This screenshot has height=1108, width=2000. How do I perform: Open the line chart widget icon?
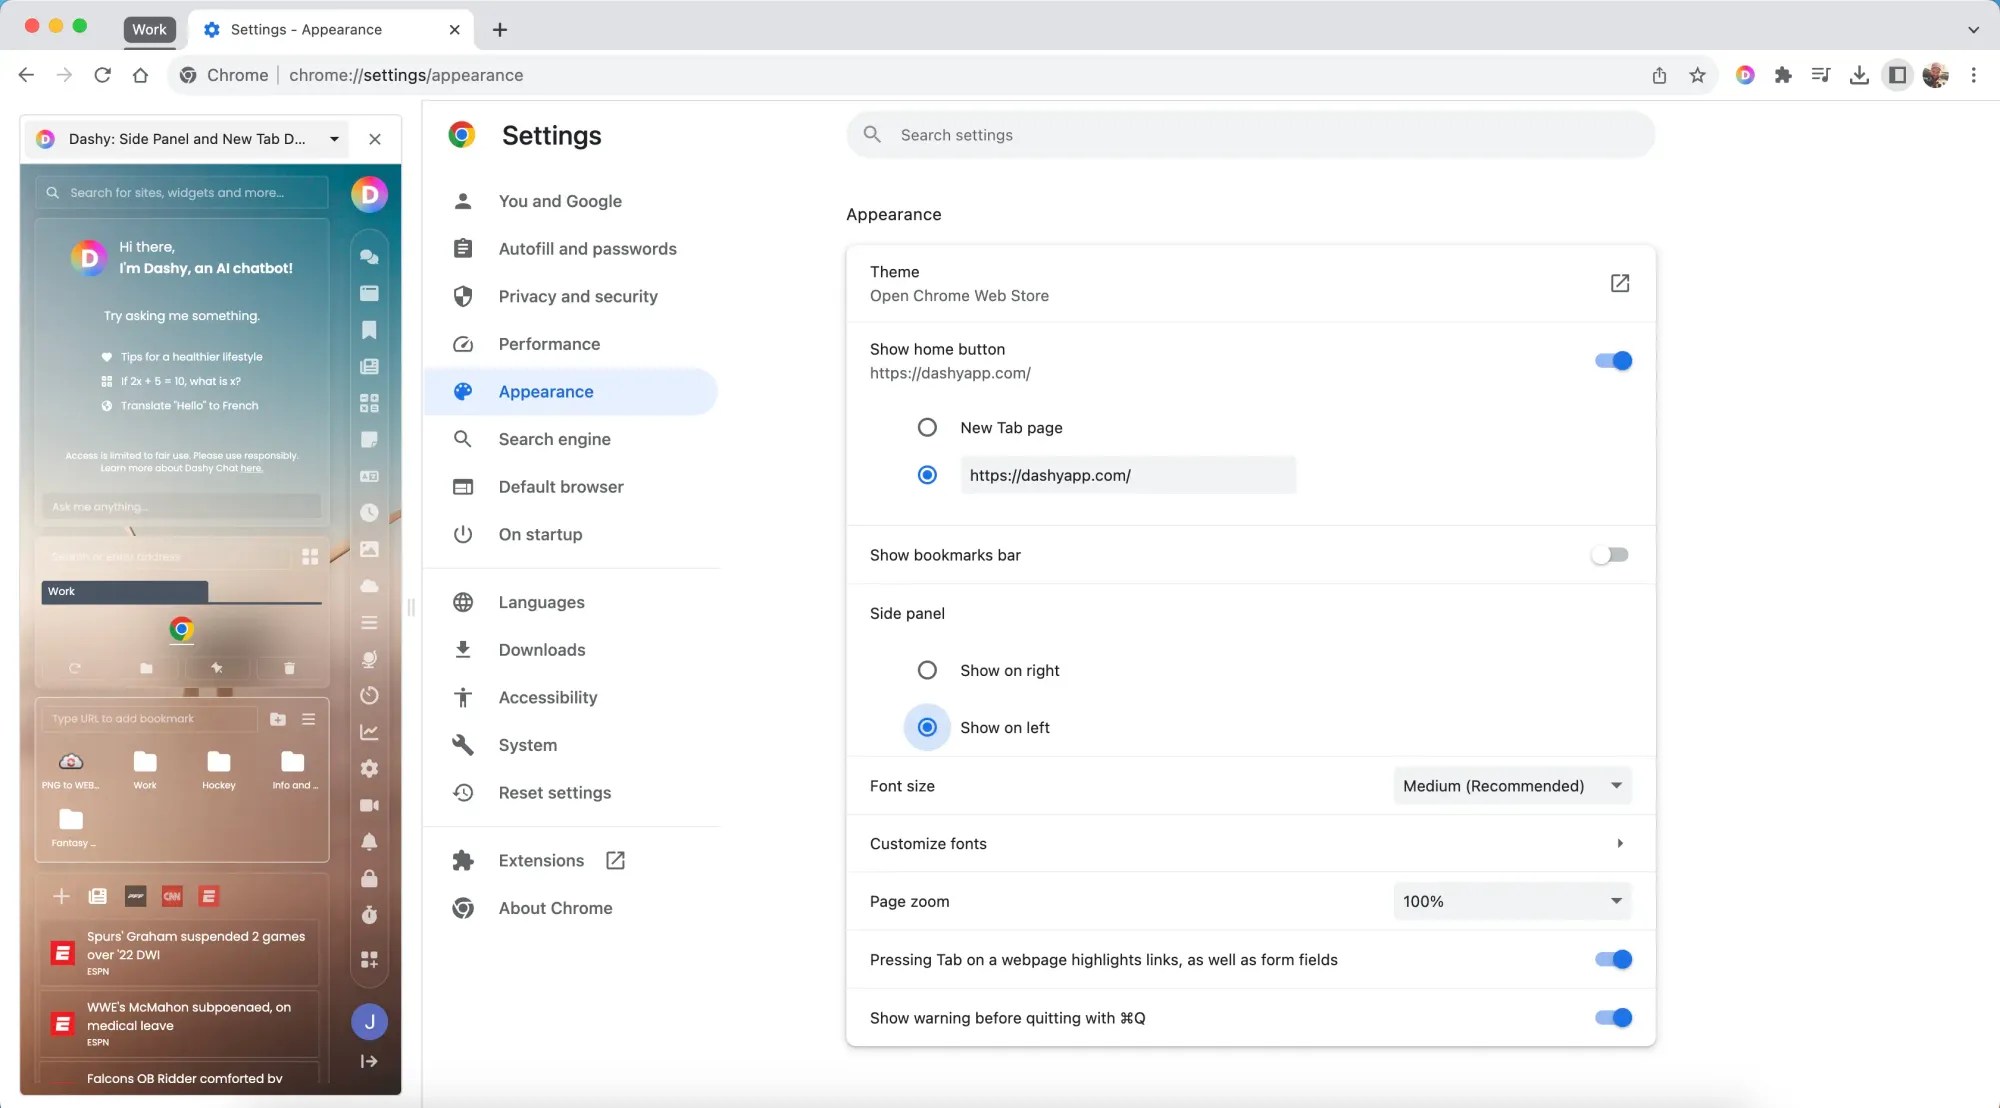tap(369, 731)
